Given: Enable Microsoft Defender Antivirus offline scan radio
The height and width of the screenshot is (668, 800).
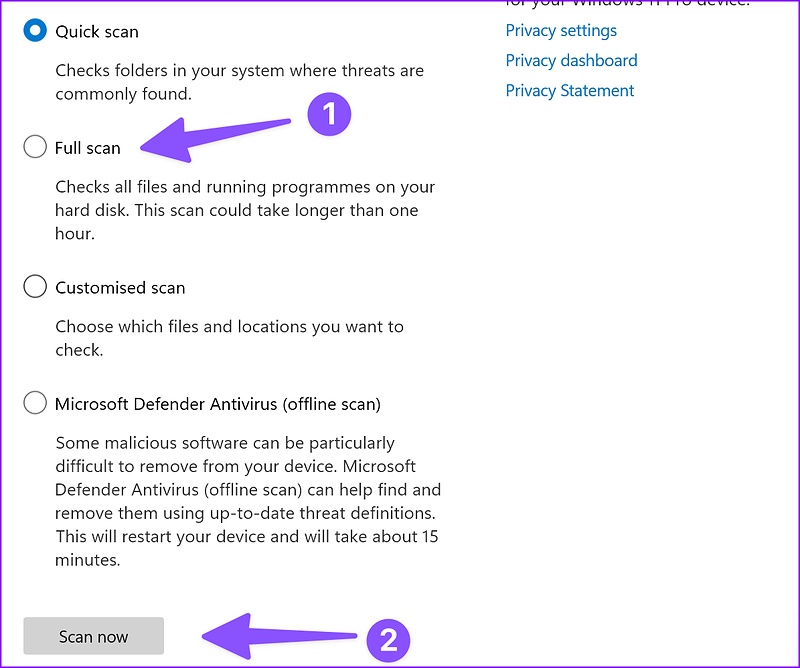Looking at the screenshot, I should pyautogui.click(x=35, y=403).
